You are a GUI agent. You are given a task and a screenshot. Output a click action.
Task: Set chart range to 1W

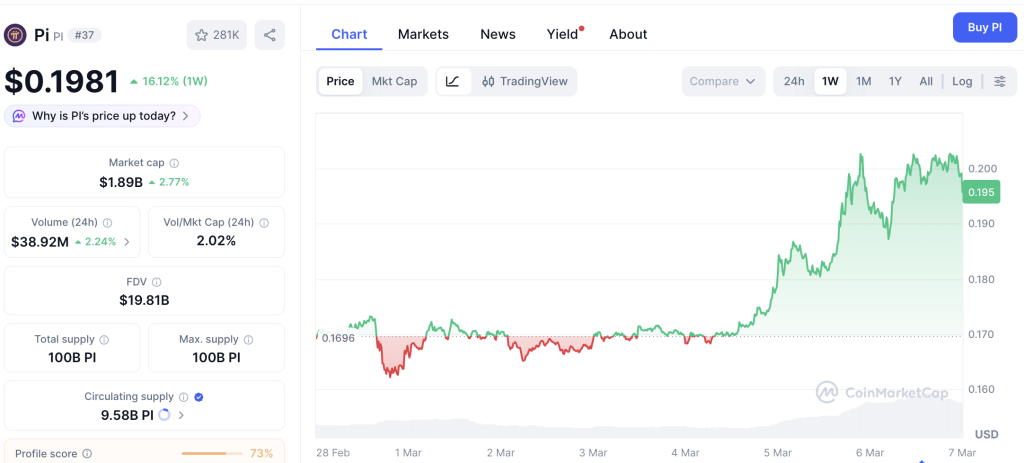[830, 82]
